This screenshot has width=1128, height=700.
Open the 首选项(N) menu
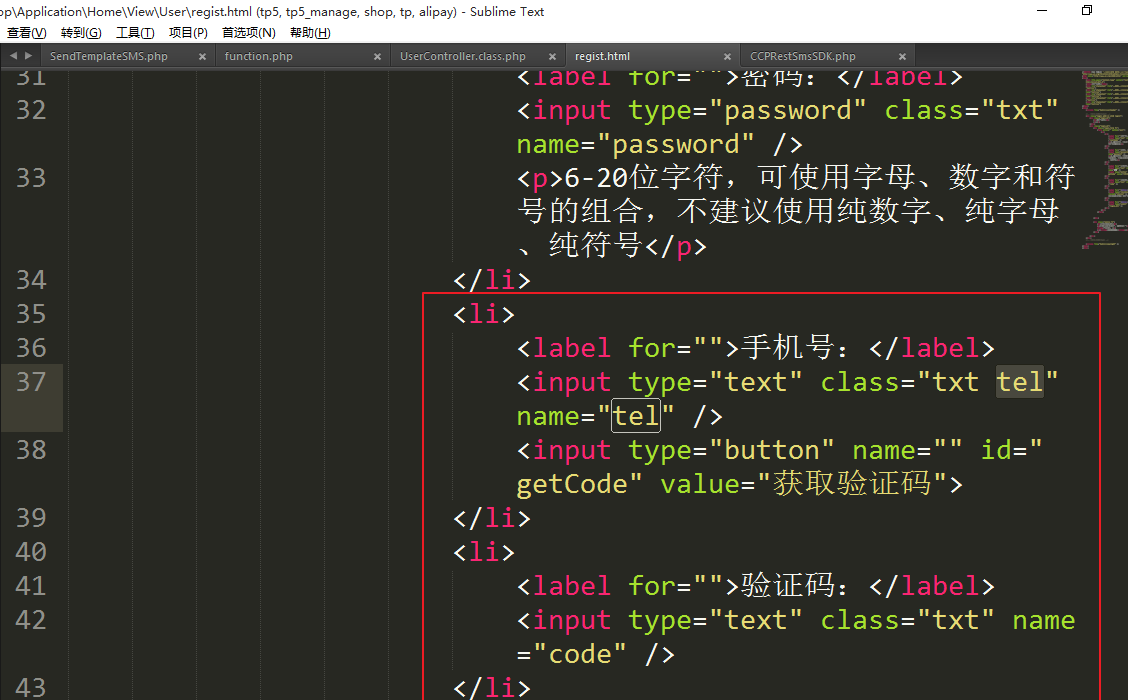click(x=249, y=33)
